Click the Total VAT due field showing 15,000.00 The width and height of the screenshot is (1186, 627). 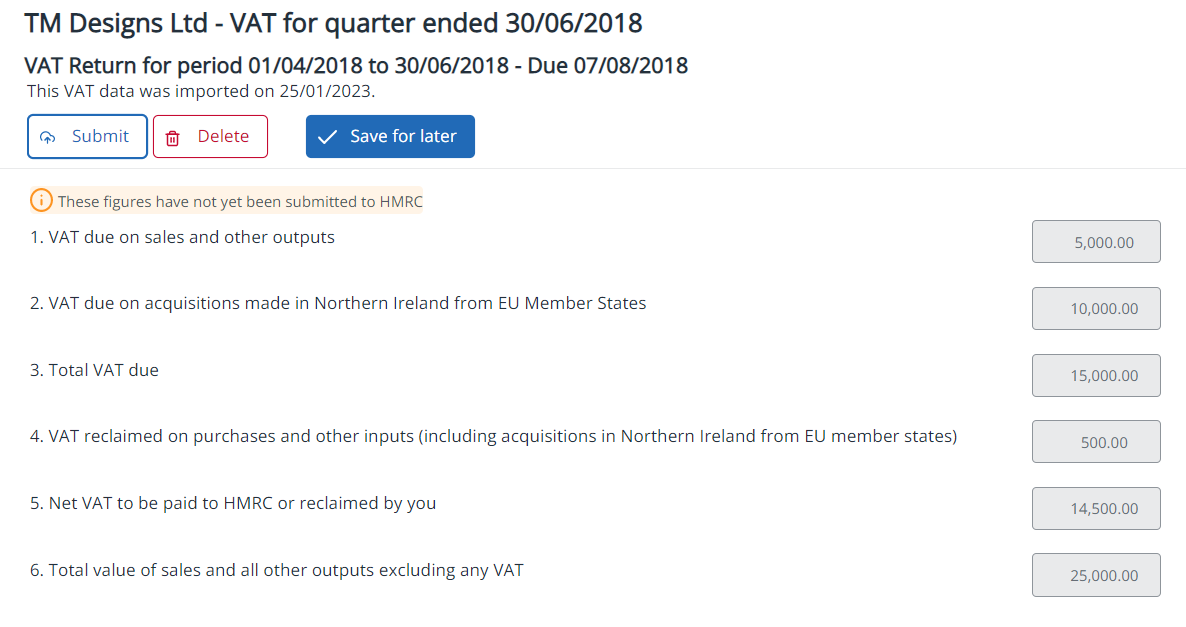click(x=1096, y=375)
